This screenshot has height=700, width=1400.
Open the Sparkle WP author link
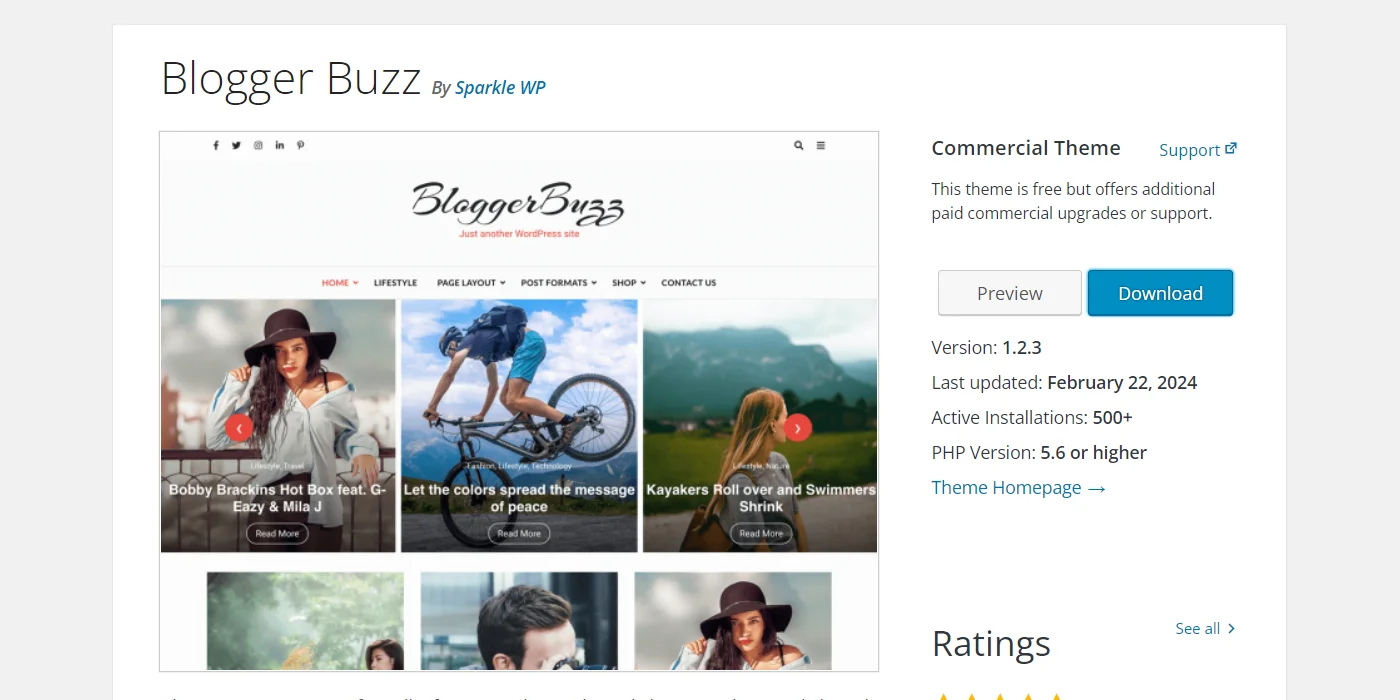[500, 87]
